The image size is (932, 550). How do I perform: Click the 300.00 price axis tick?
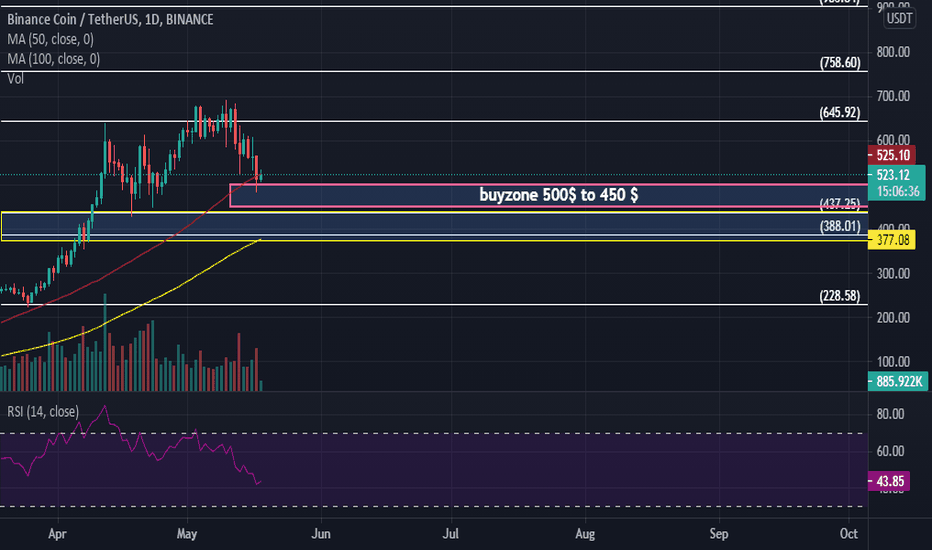coord(893,274)
